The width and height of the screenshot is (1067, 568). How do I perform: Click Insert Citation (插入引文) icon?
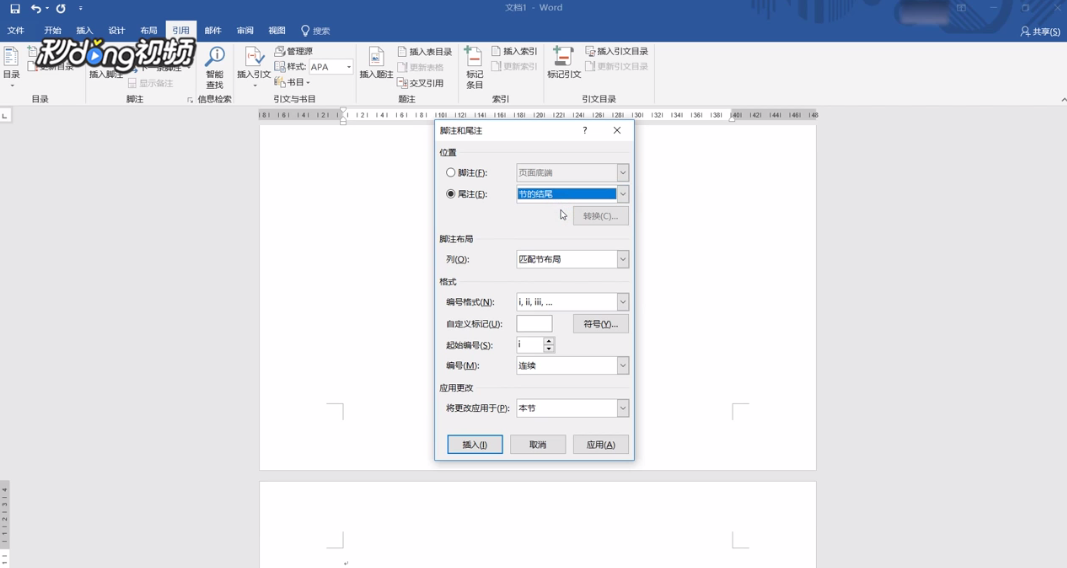click(254, 66)
